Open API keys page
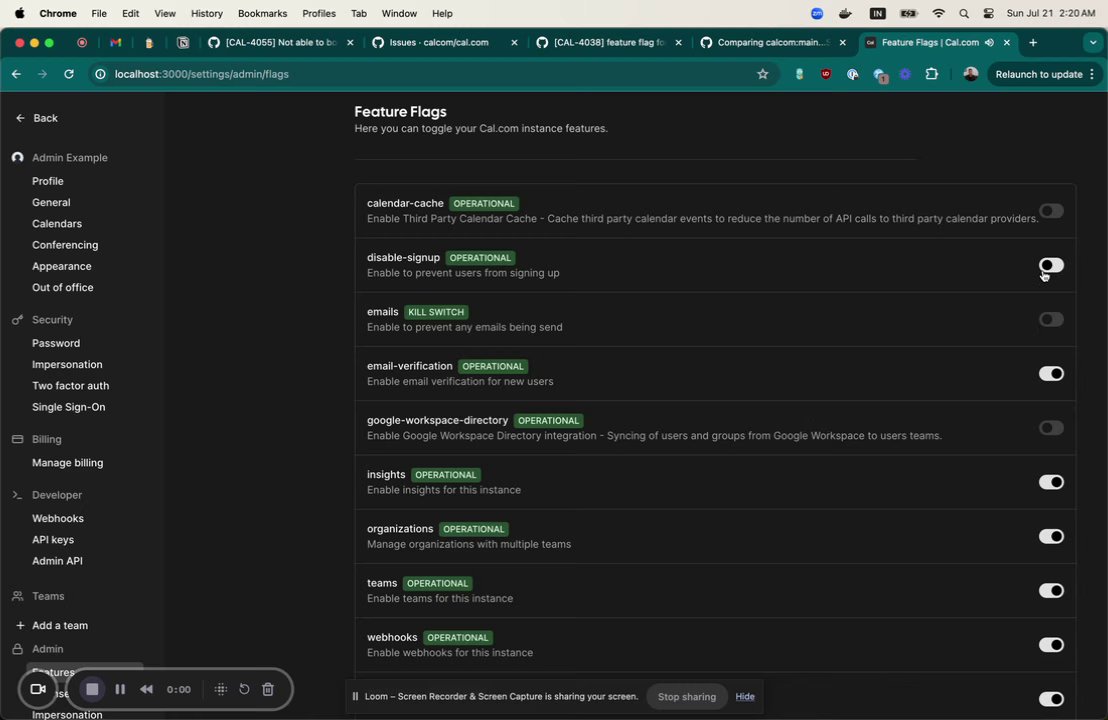This screenshot has width=1108, height=720. 53,539
